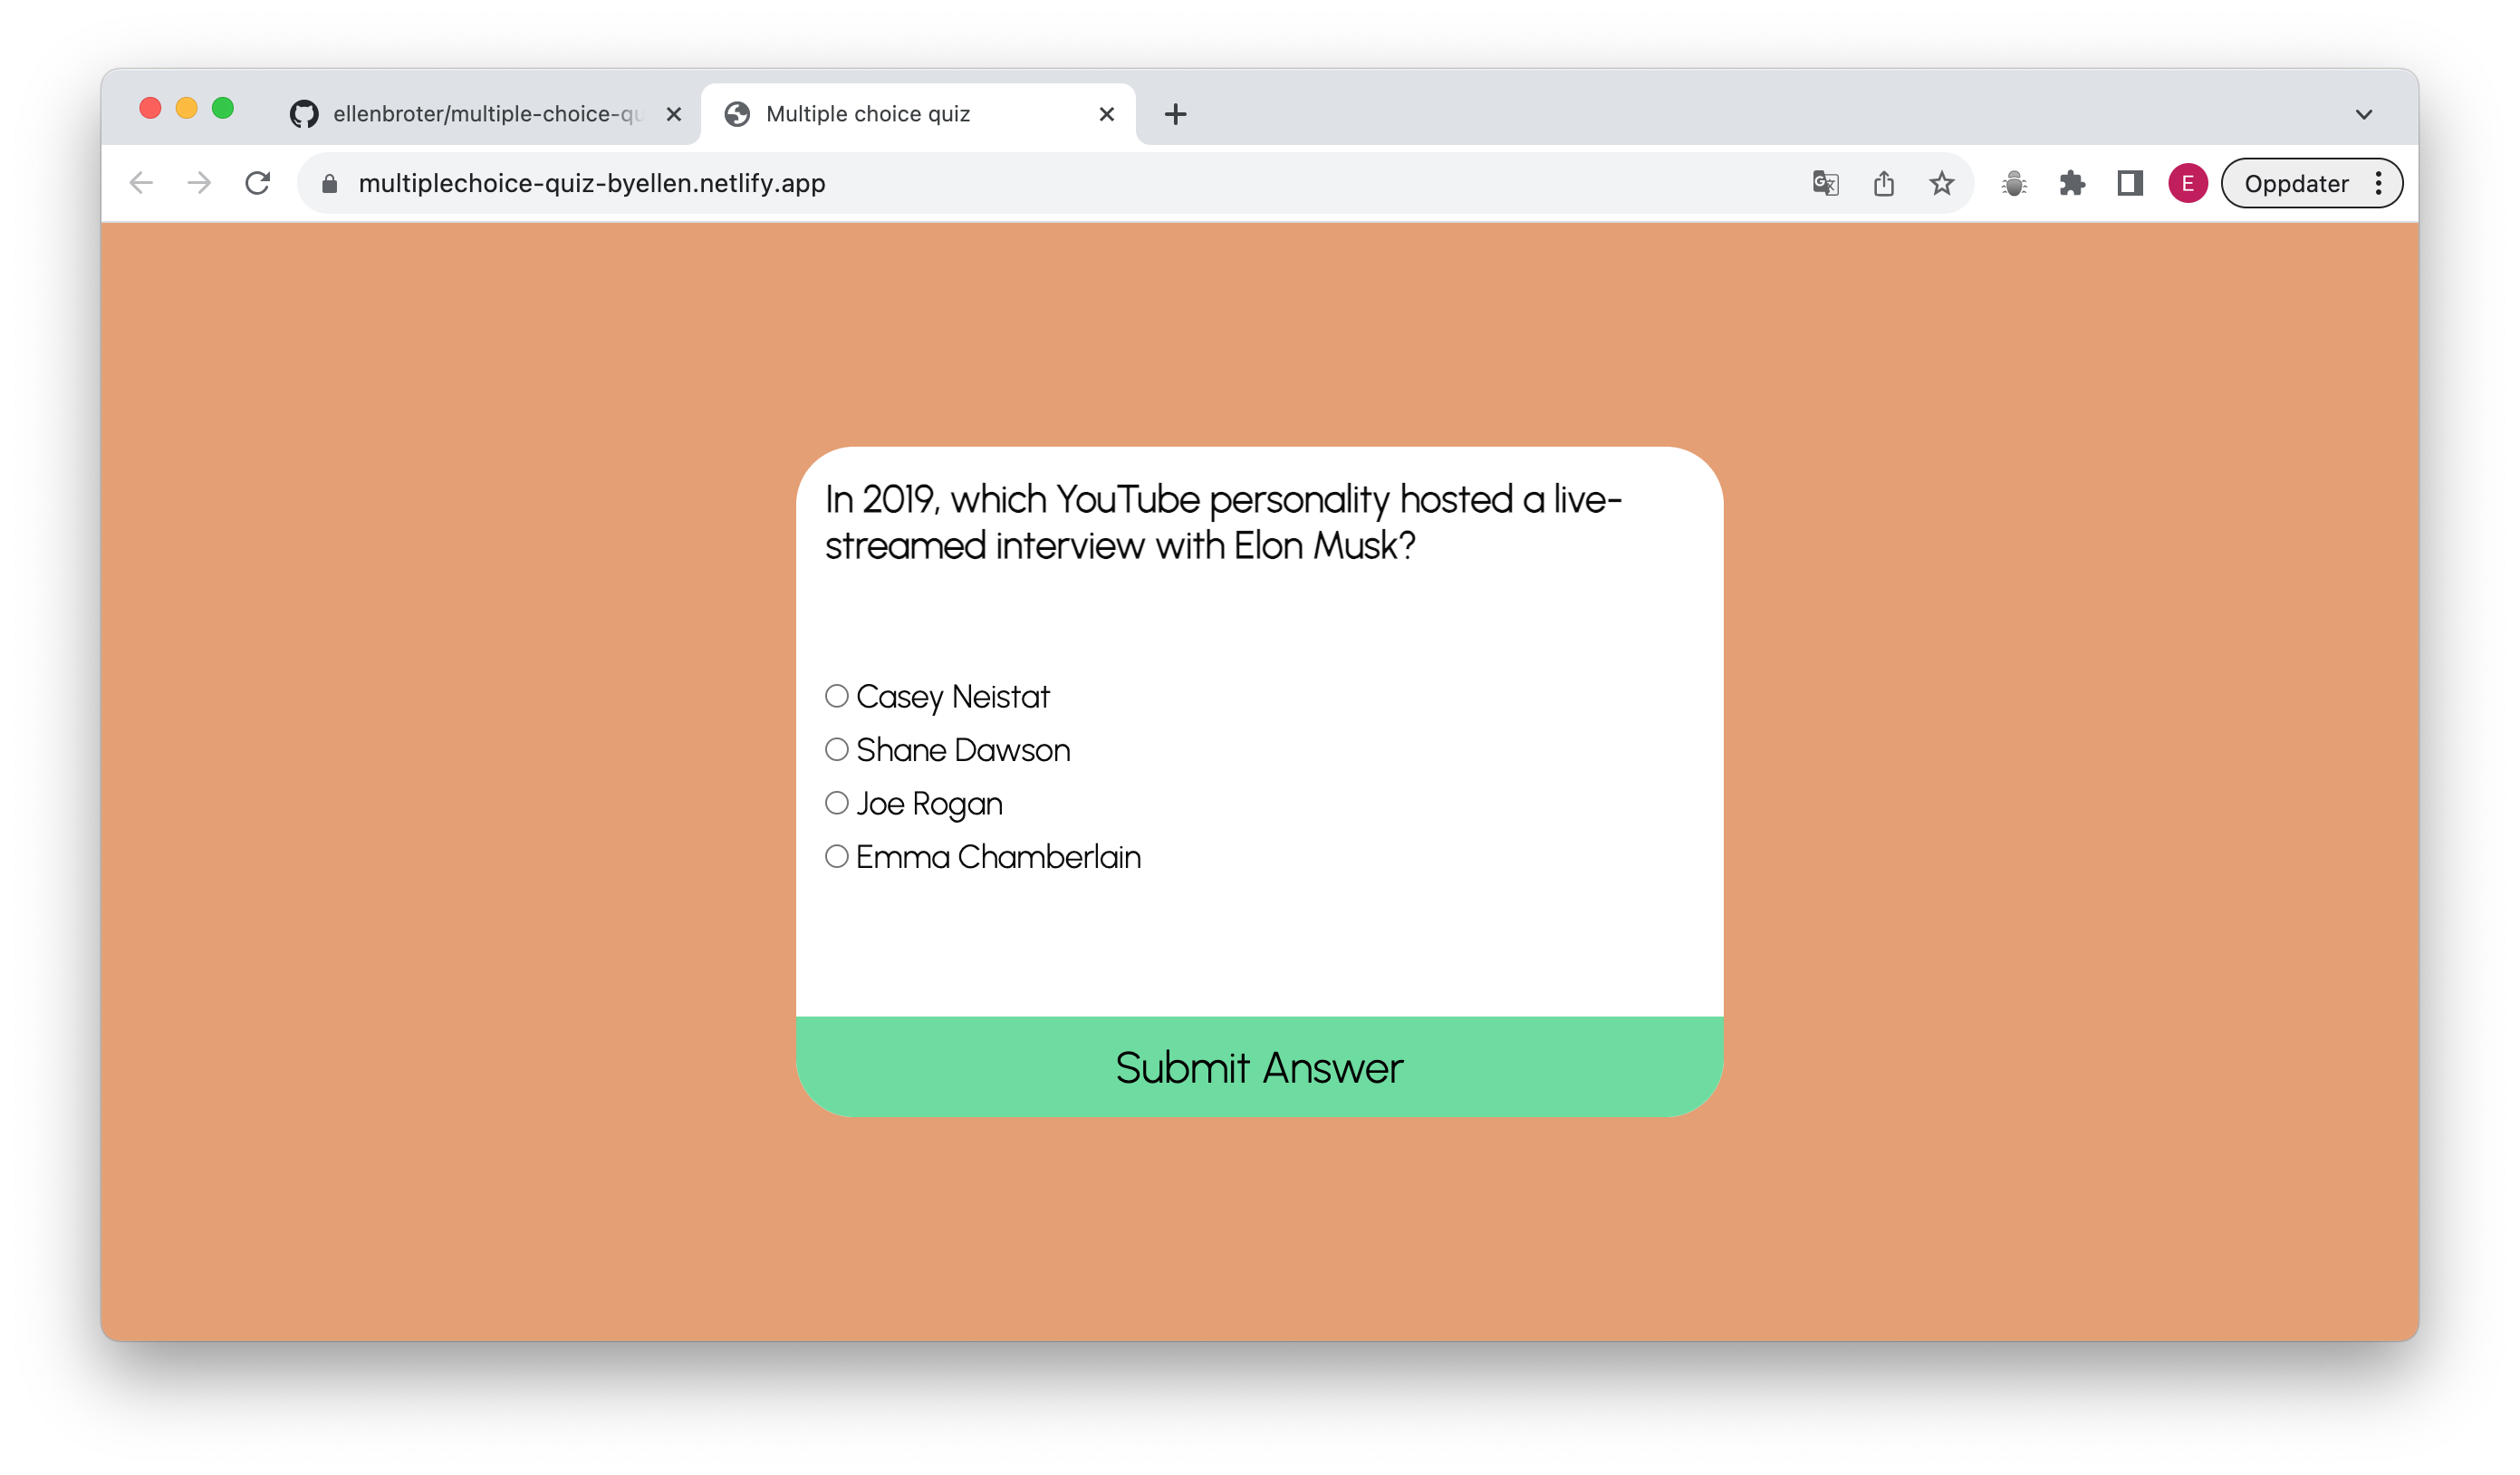Submit the selected answer

click(1258, 1065)
